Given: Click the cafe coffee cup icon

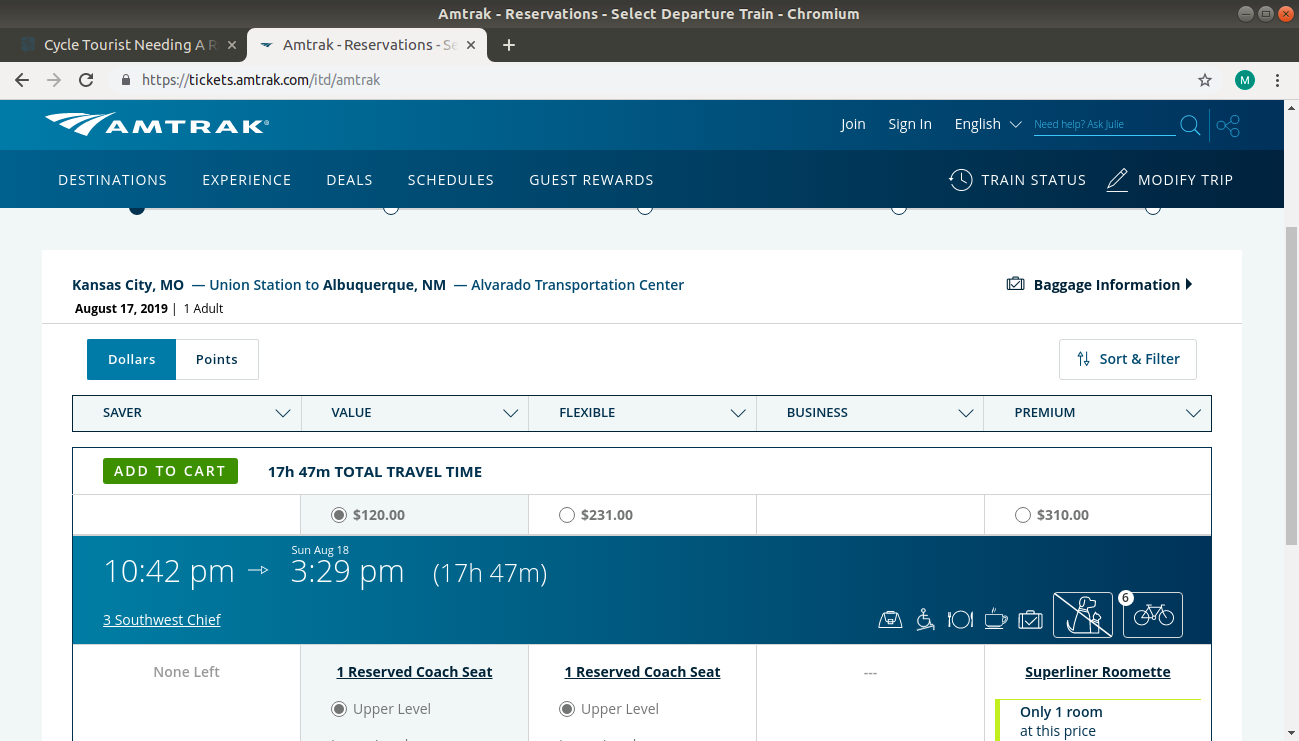Looking at the screenshot, I should [x=995, y=620].
